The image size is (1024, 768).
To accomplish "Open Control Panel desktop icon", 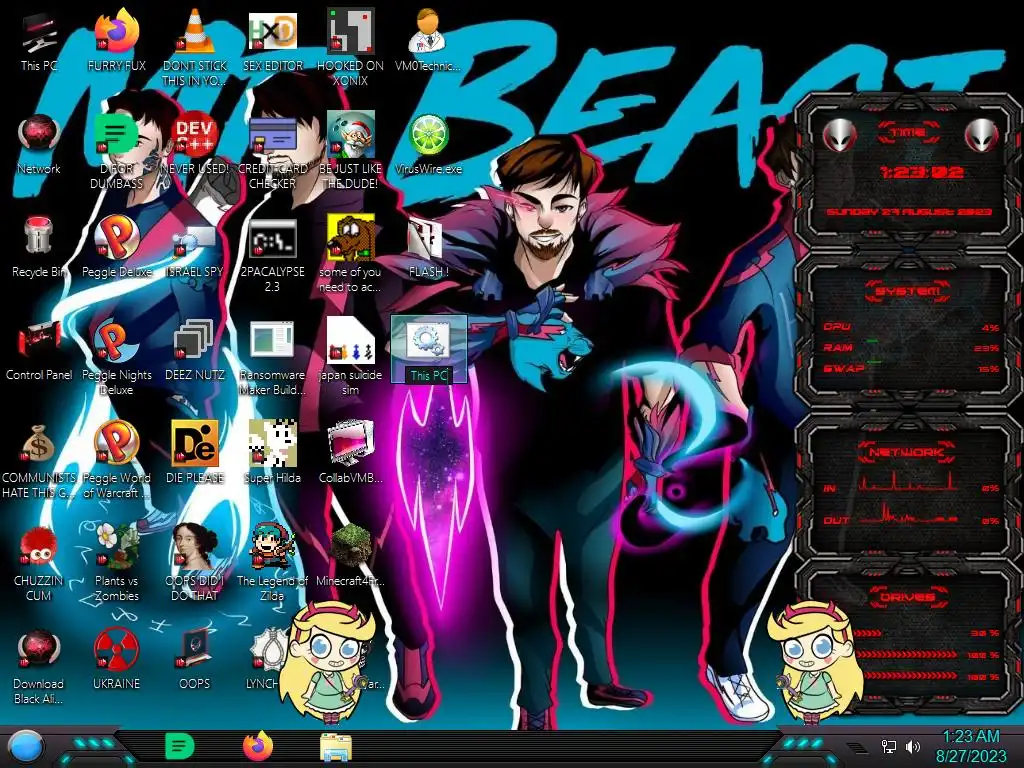I will [x=39, y=350].
